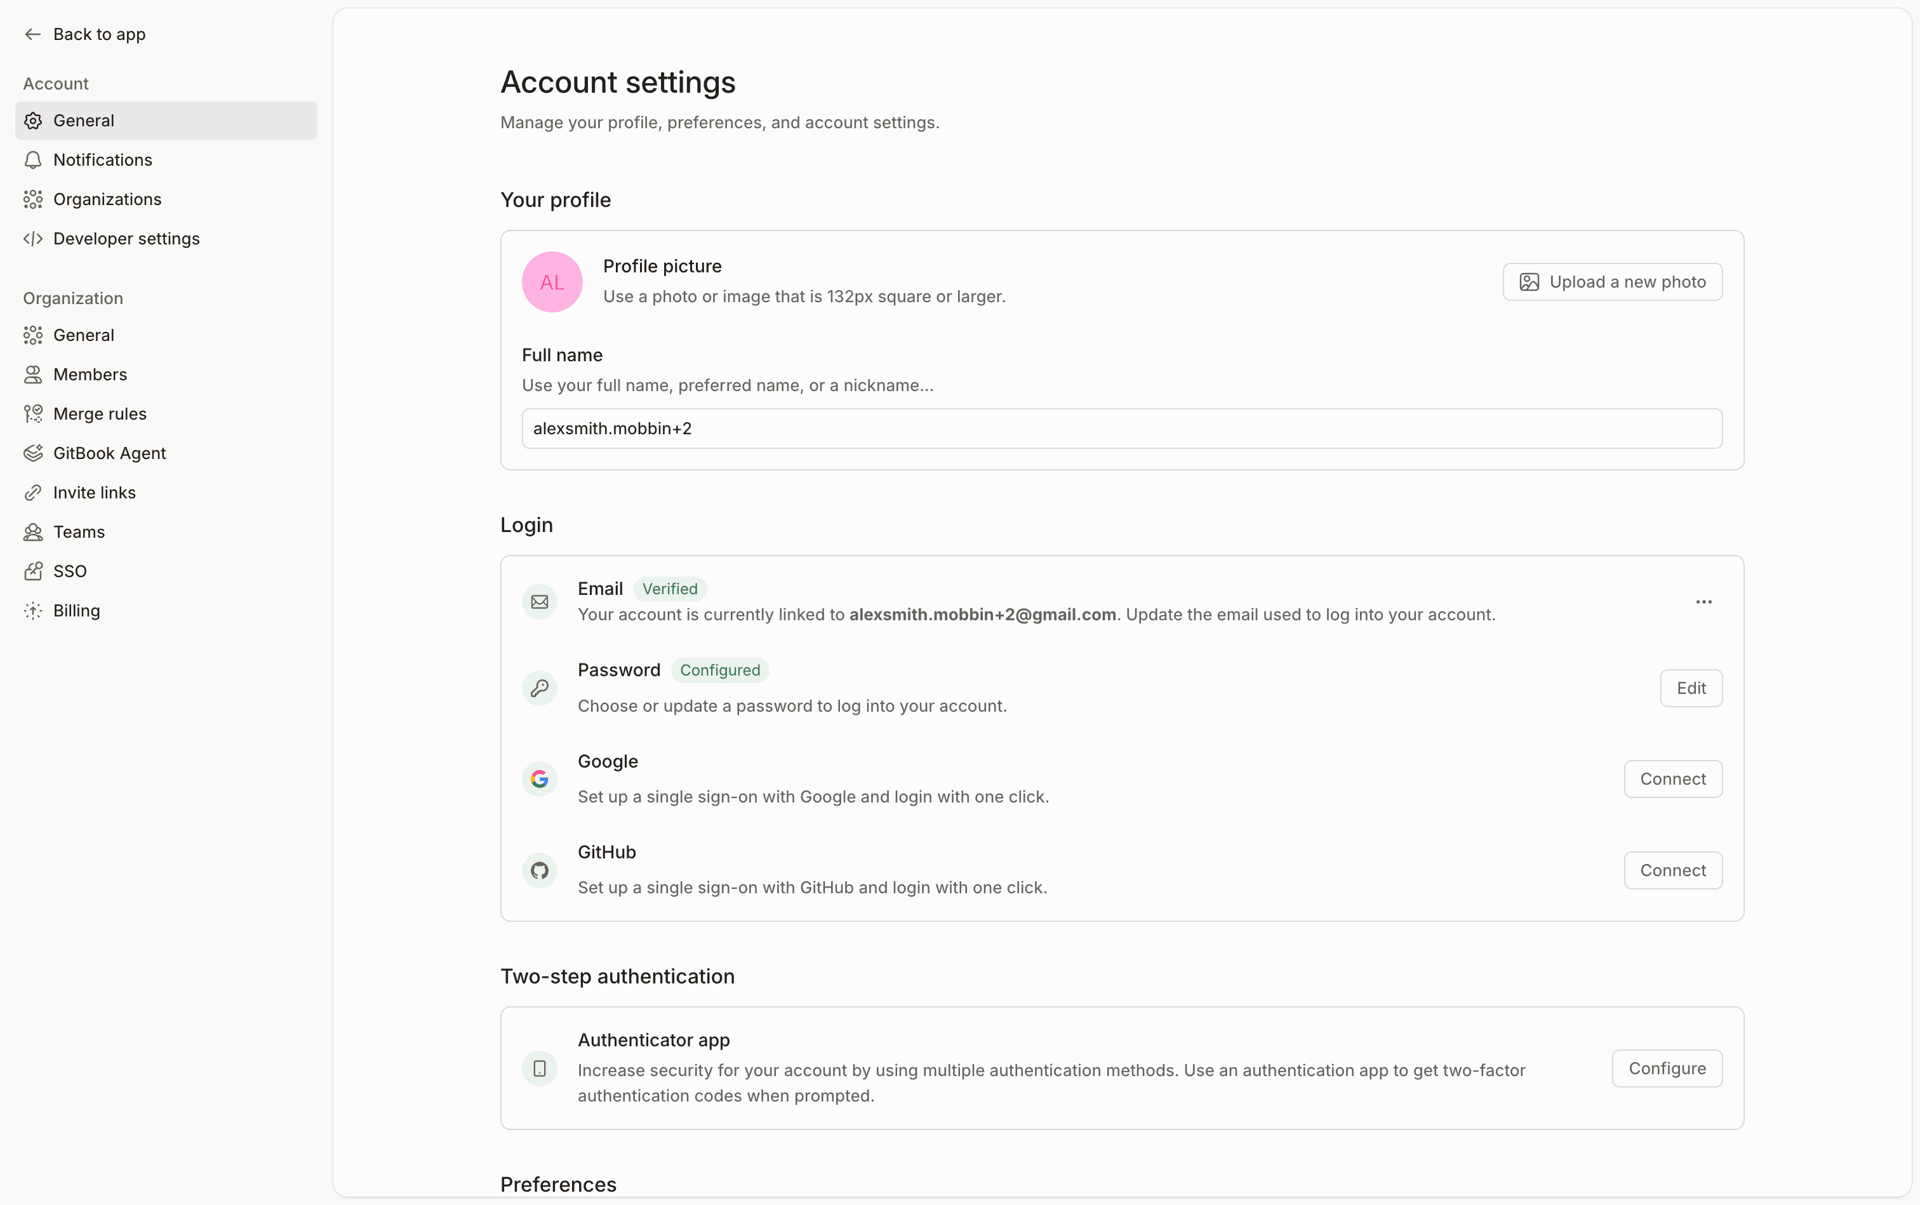This screenshot has width=1920, height=1205.
Task: Connect the GitHub account
Action: [1673, 870]
